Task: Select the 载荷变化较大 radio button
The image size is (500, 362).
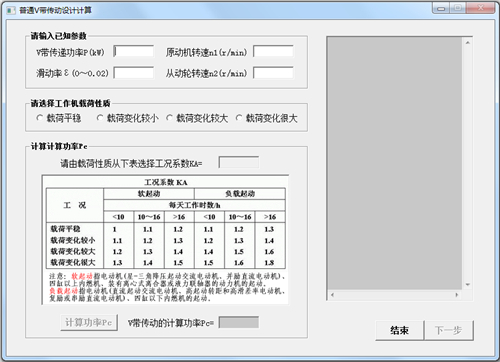Action: 169,118
